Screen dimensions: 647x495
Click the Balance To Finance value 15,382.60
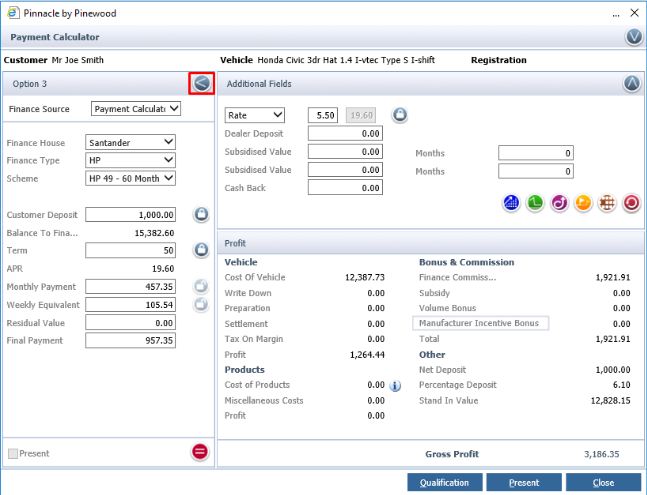(154, 233)
